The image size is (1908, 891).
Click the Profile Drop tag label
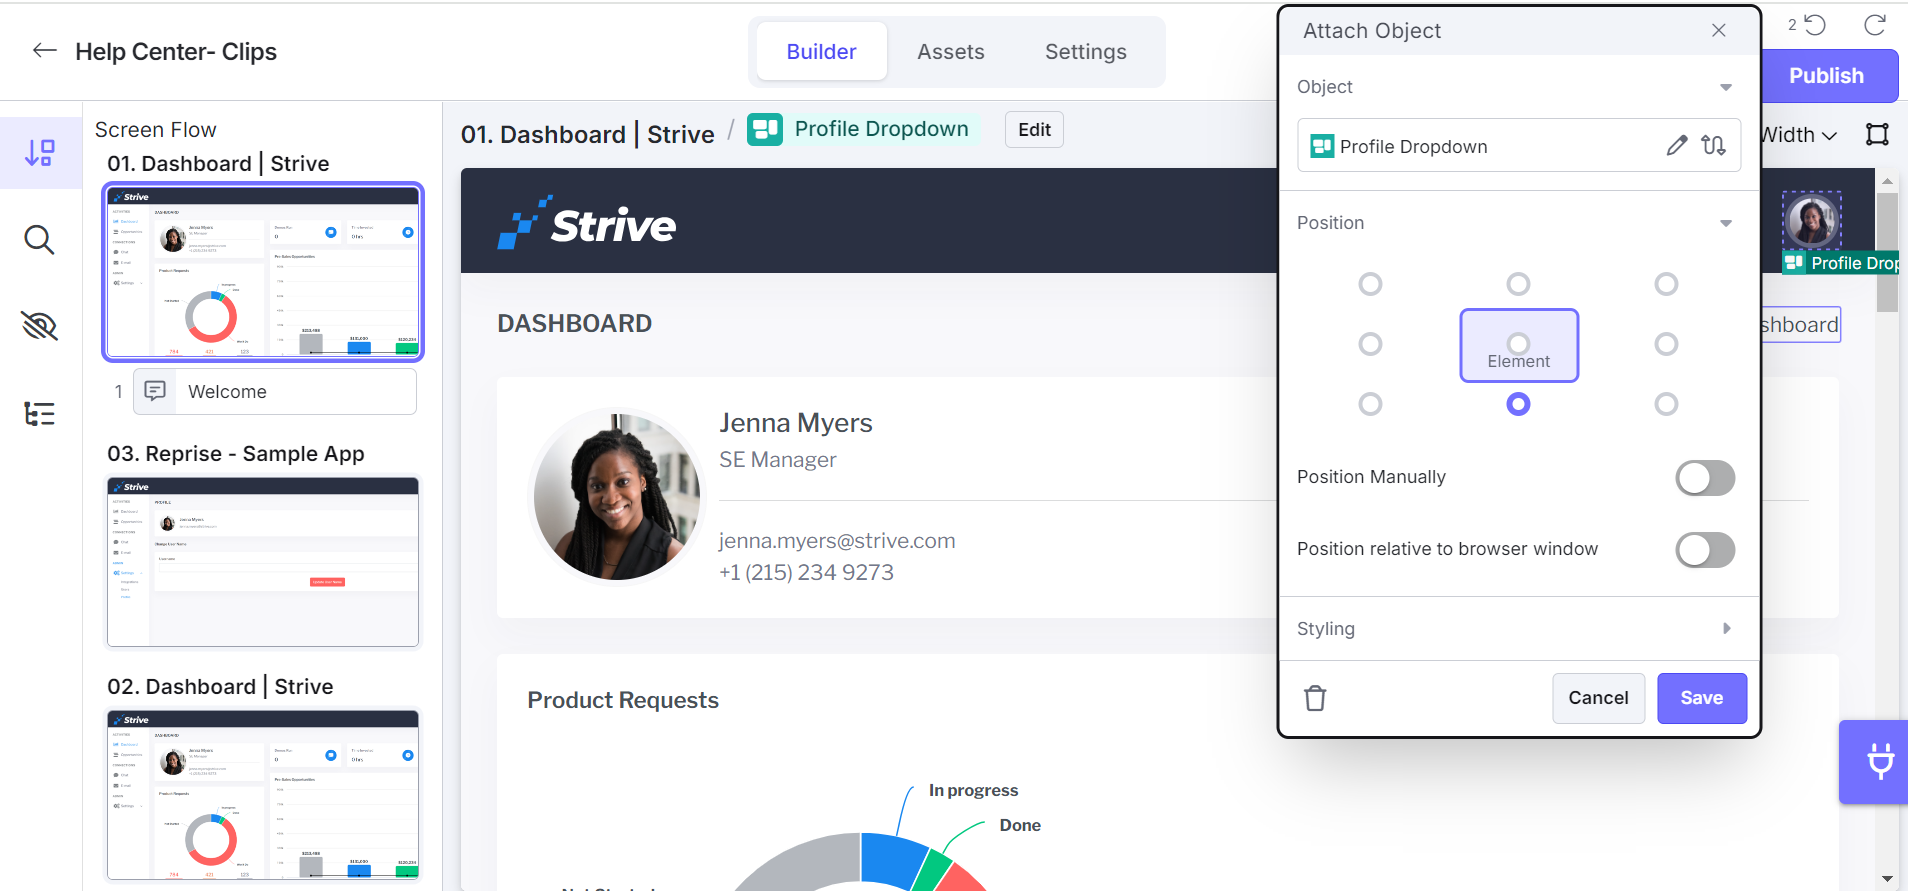[1843, 263]
